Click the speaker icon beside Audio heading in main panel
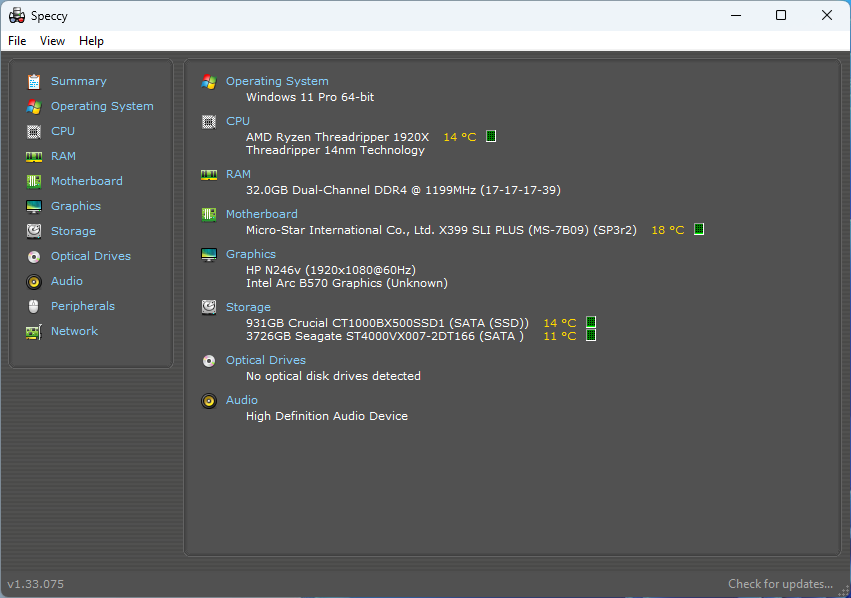The width and height of the screenshot is (851, 598). (x=209, y=401)
